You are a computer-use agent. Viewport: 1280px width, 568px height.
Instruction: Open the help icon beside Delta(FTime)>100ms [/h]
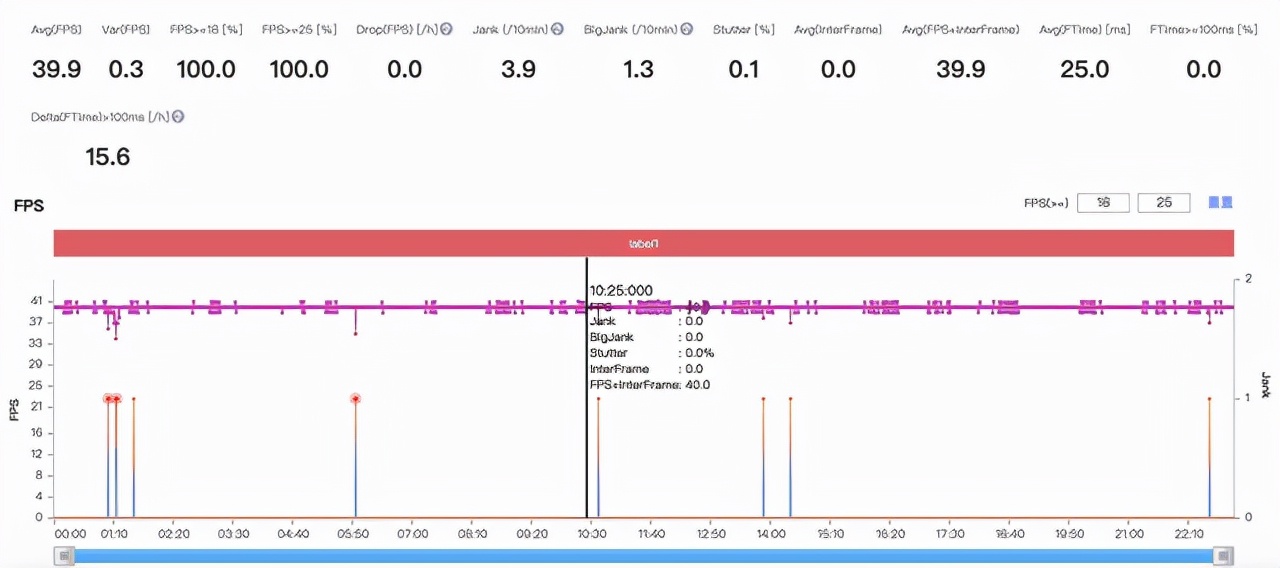[178, 116]
